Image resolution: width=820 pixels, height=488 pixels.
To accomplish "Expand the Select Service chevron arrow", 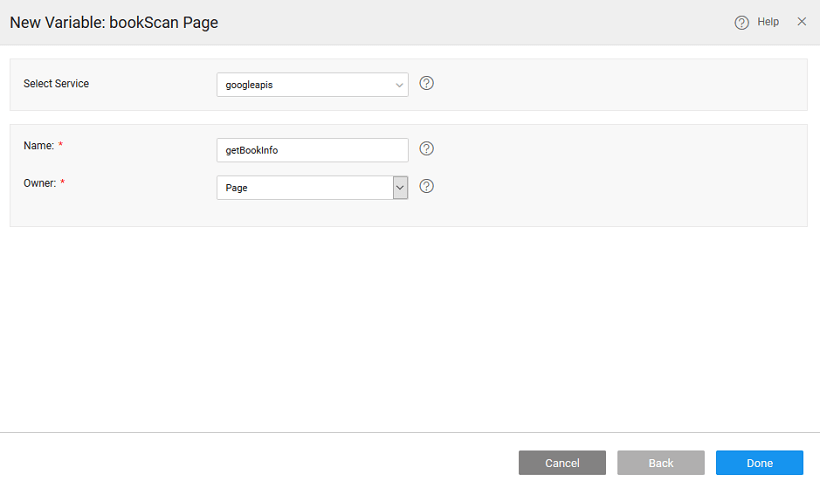I will tap(400, 85).
